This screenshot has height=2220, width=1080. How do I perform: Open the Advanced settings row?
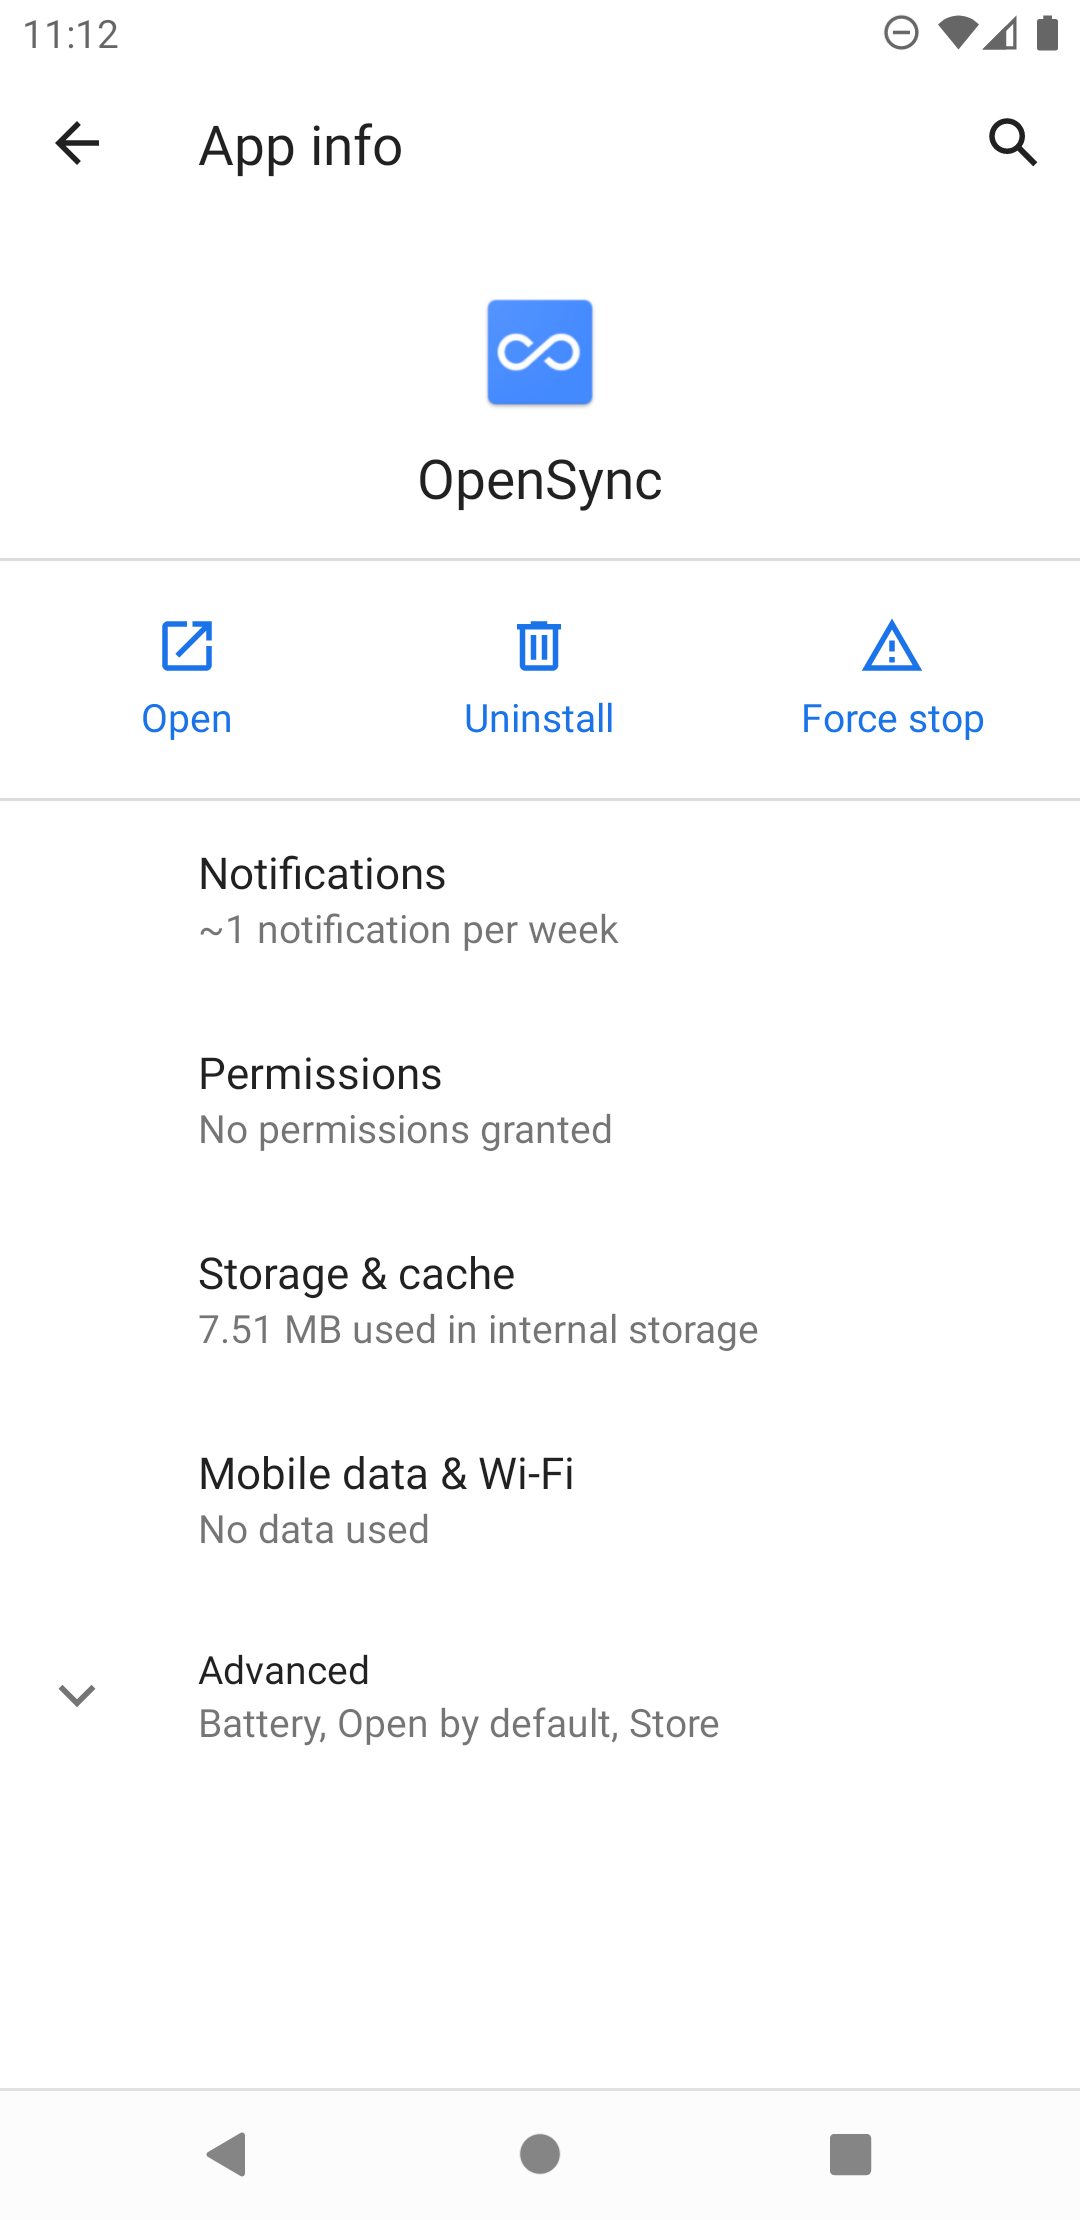[459, 1696]
